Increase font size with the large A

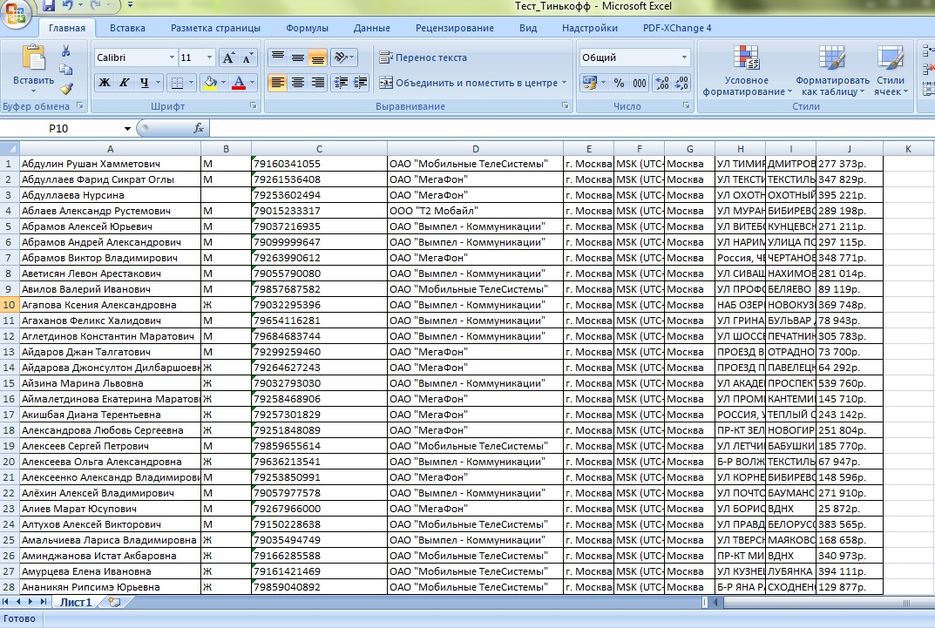click(228, 58)
